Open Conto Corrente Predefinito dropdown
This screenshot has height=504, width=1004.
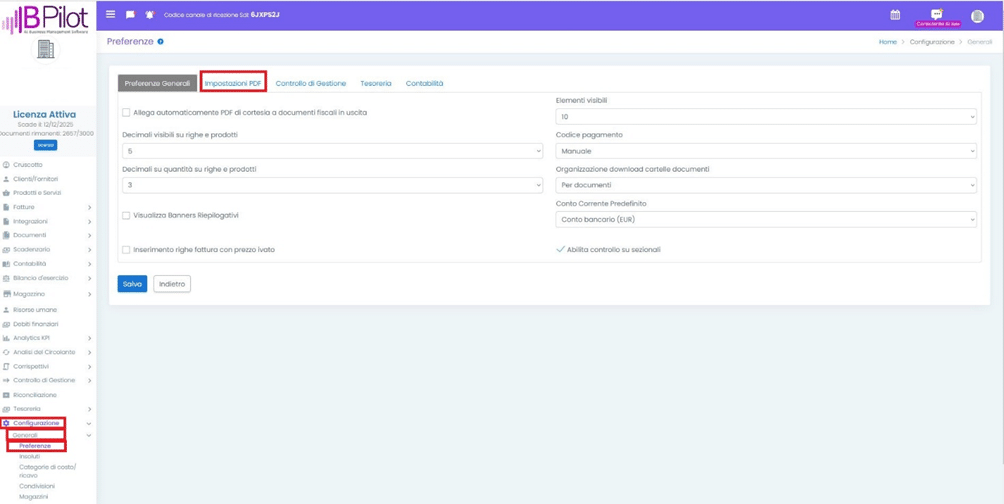[766, 220]
